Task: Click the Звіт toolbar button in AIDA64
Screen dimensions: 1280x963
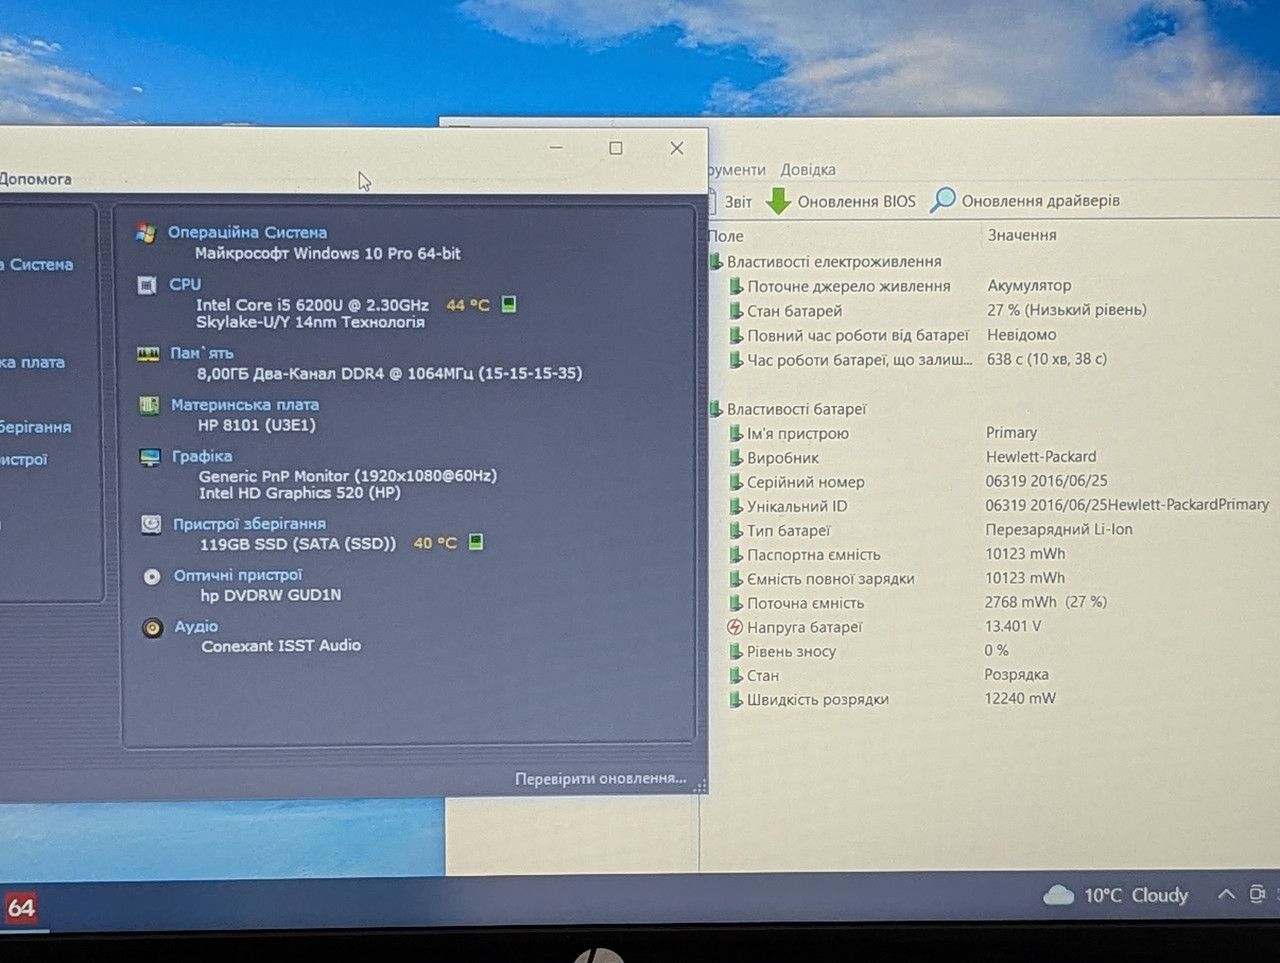Action: pyautogui.click(x=730, y=201)
